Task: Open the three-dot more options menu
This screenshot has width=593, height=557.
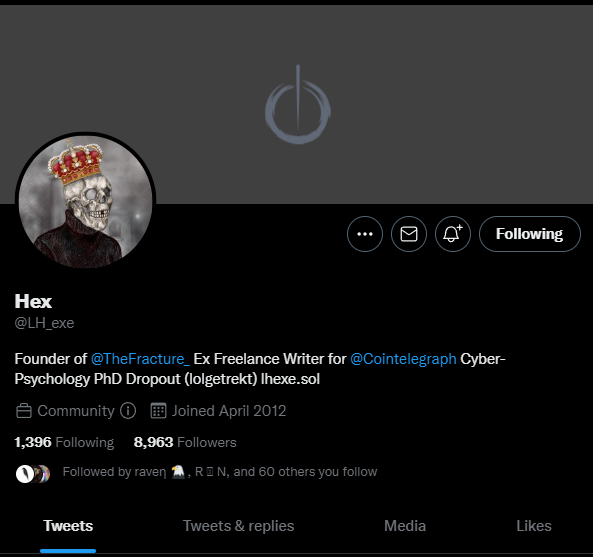Action: [x=365, y=234]
